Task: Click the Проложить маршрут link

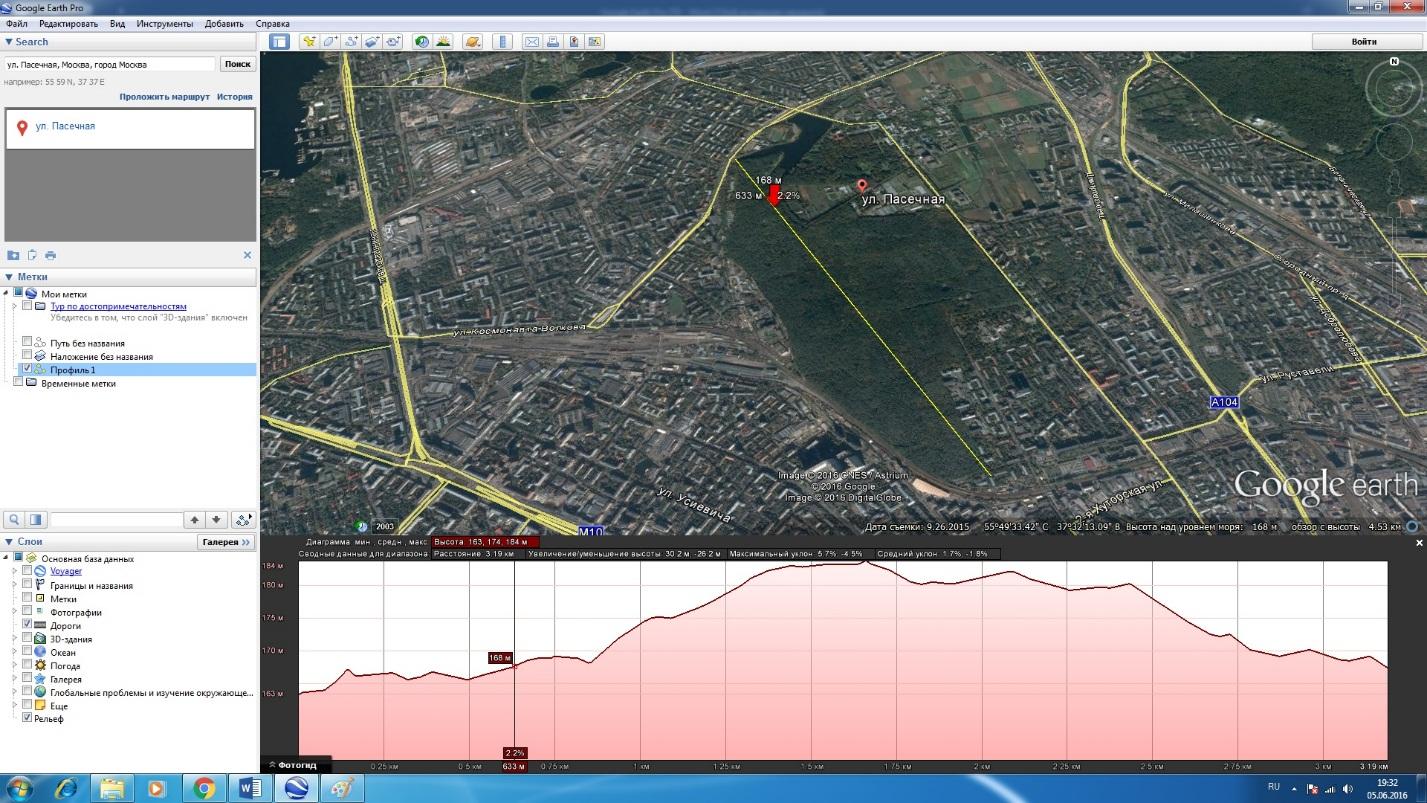Action: pos(164,97)
